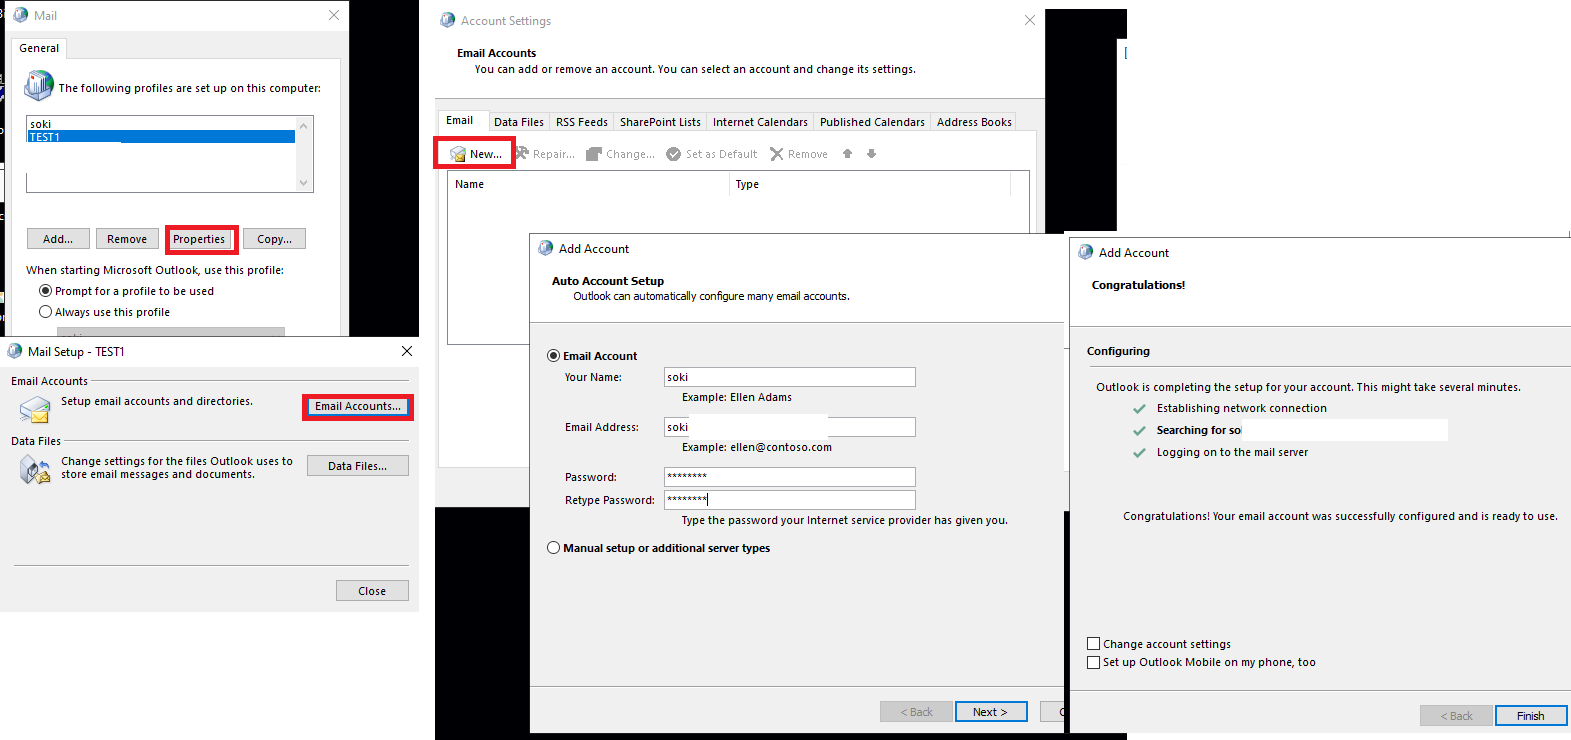Click the Set as Default checkmark icon
Viewport: 1571px width, 740px height.
(x=674, y=154)
